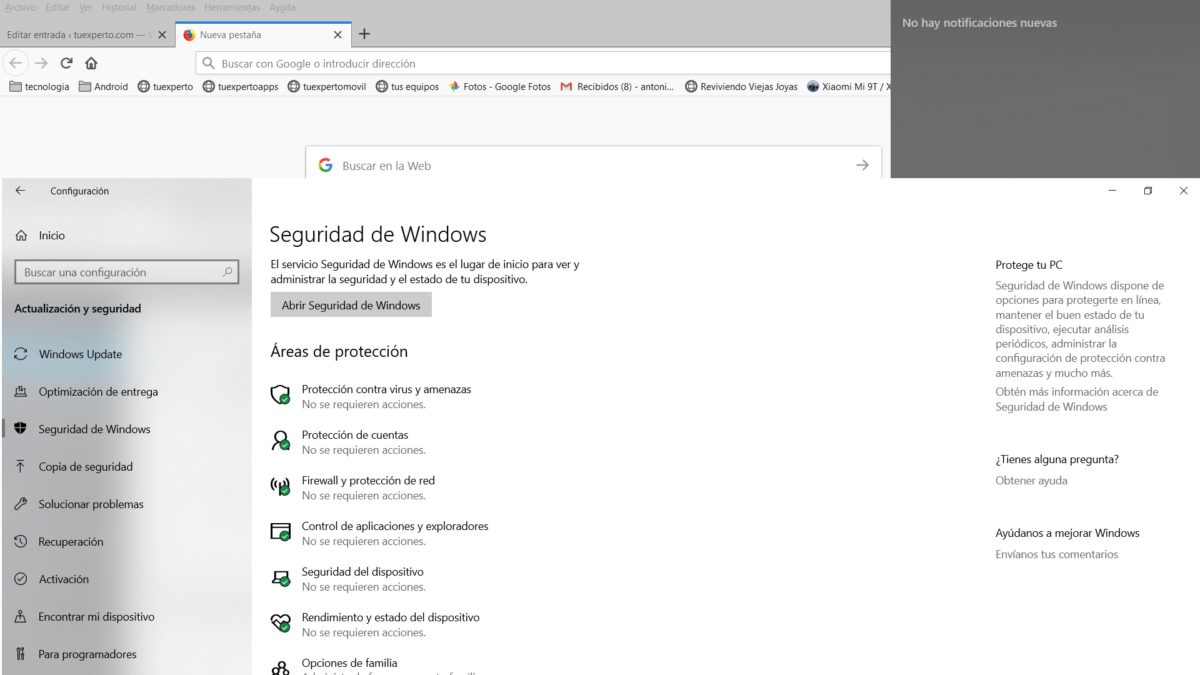The height and width of the screenshot is (675, 1200).
Task: Go back using the Configuración back arrow
Action: point(21,191)
